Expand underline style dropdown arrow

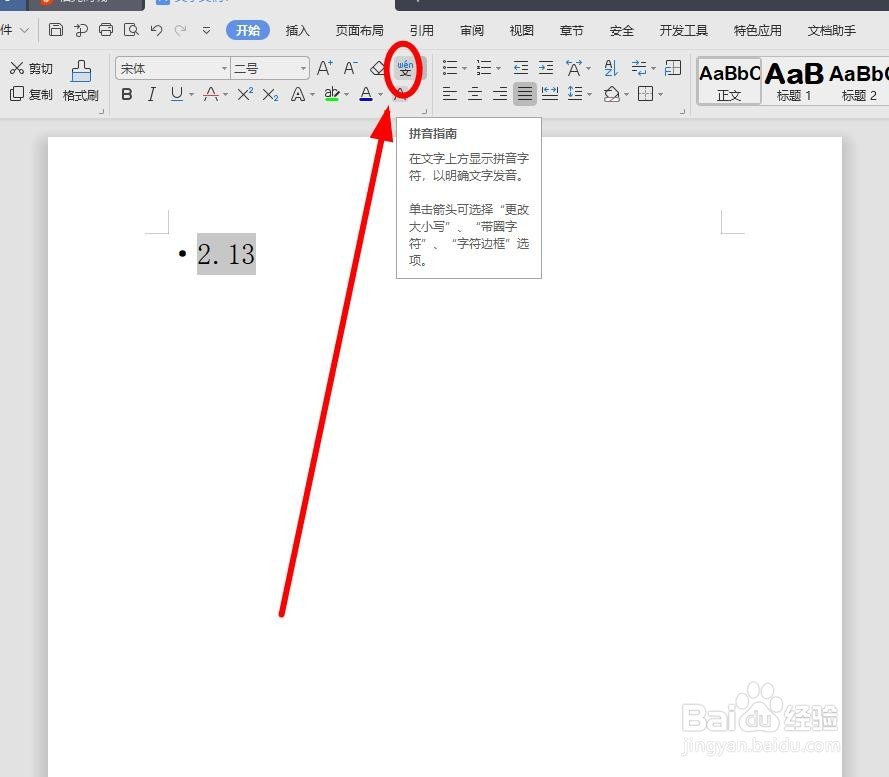tap(191, 95)
